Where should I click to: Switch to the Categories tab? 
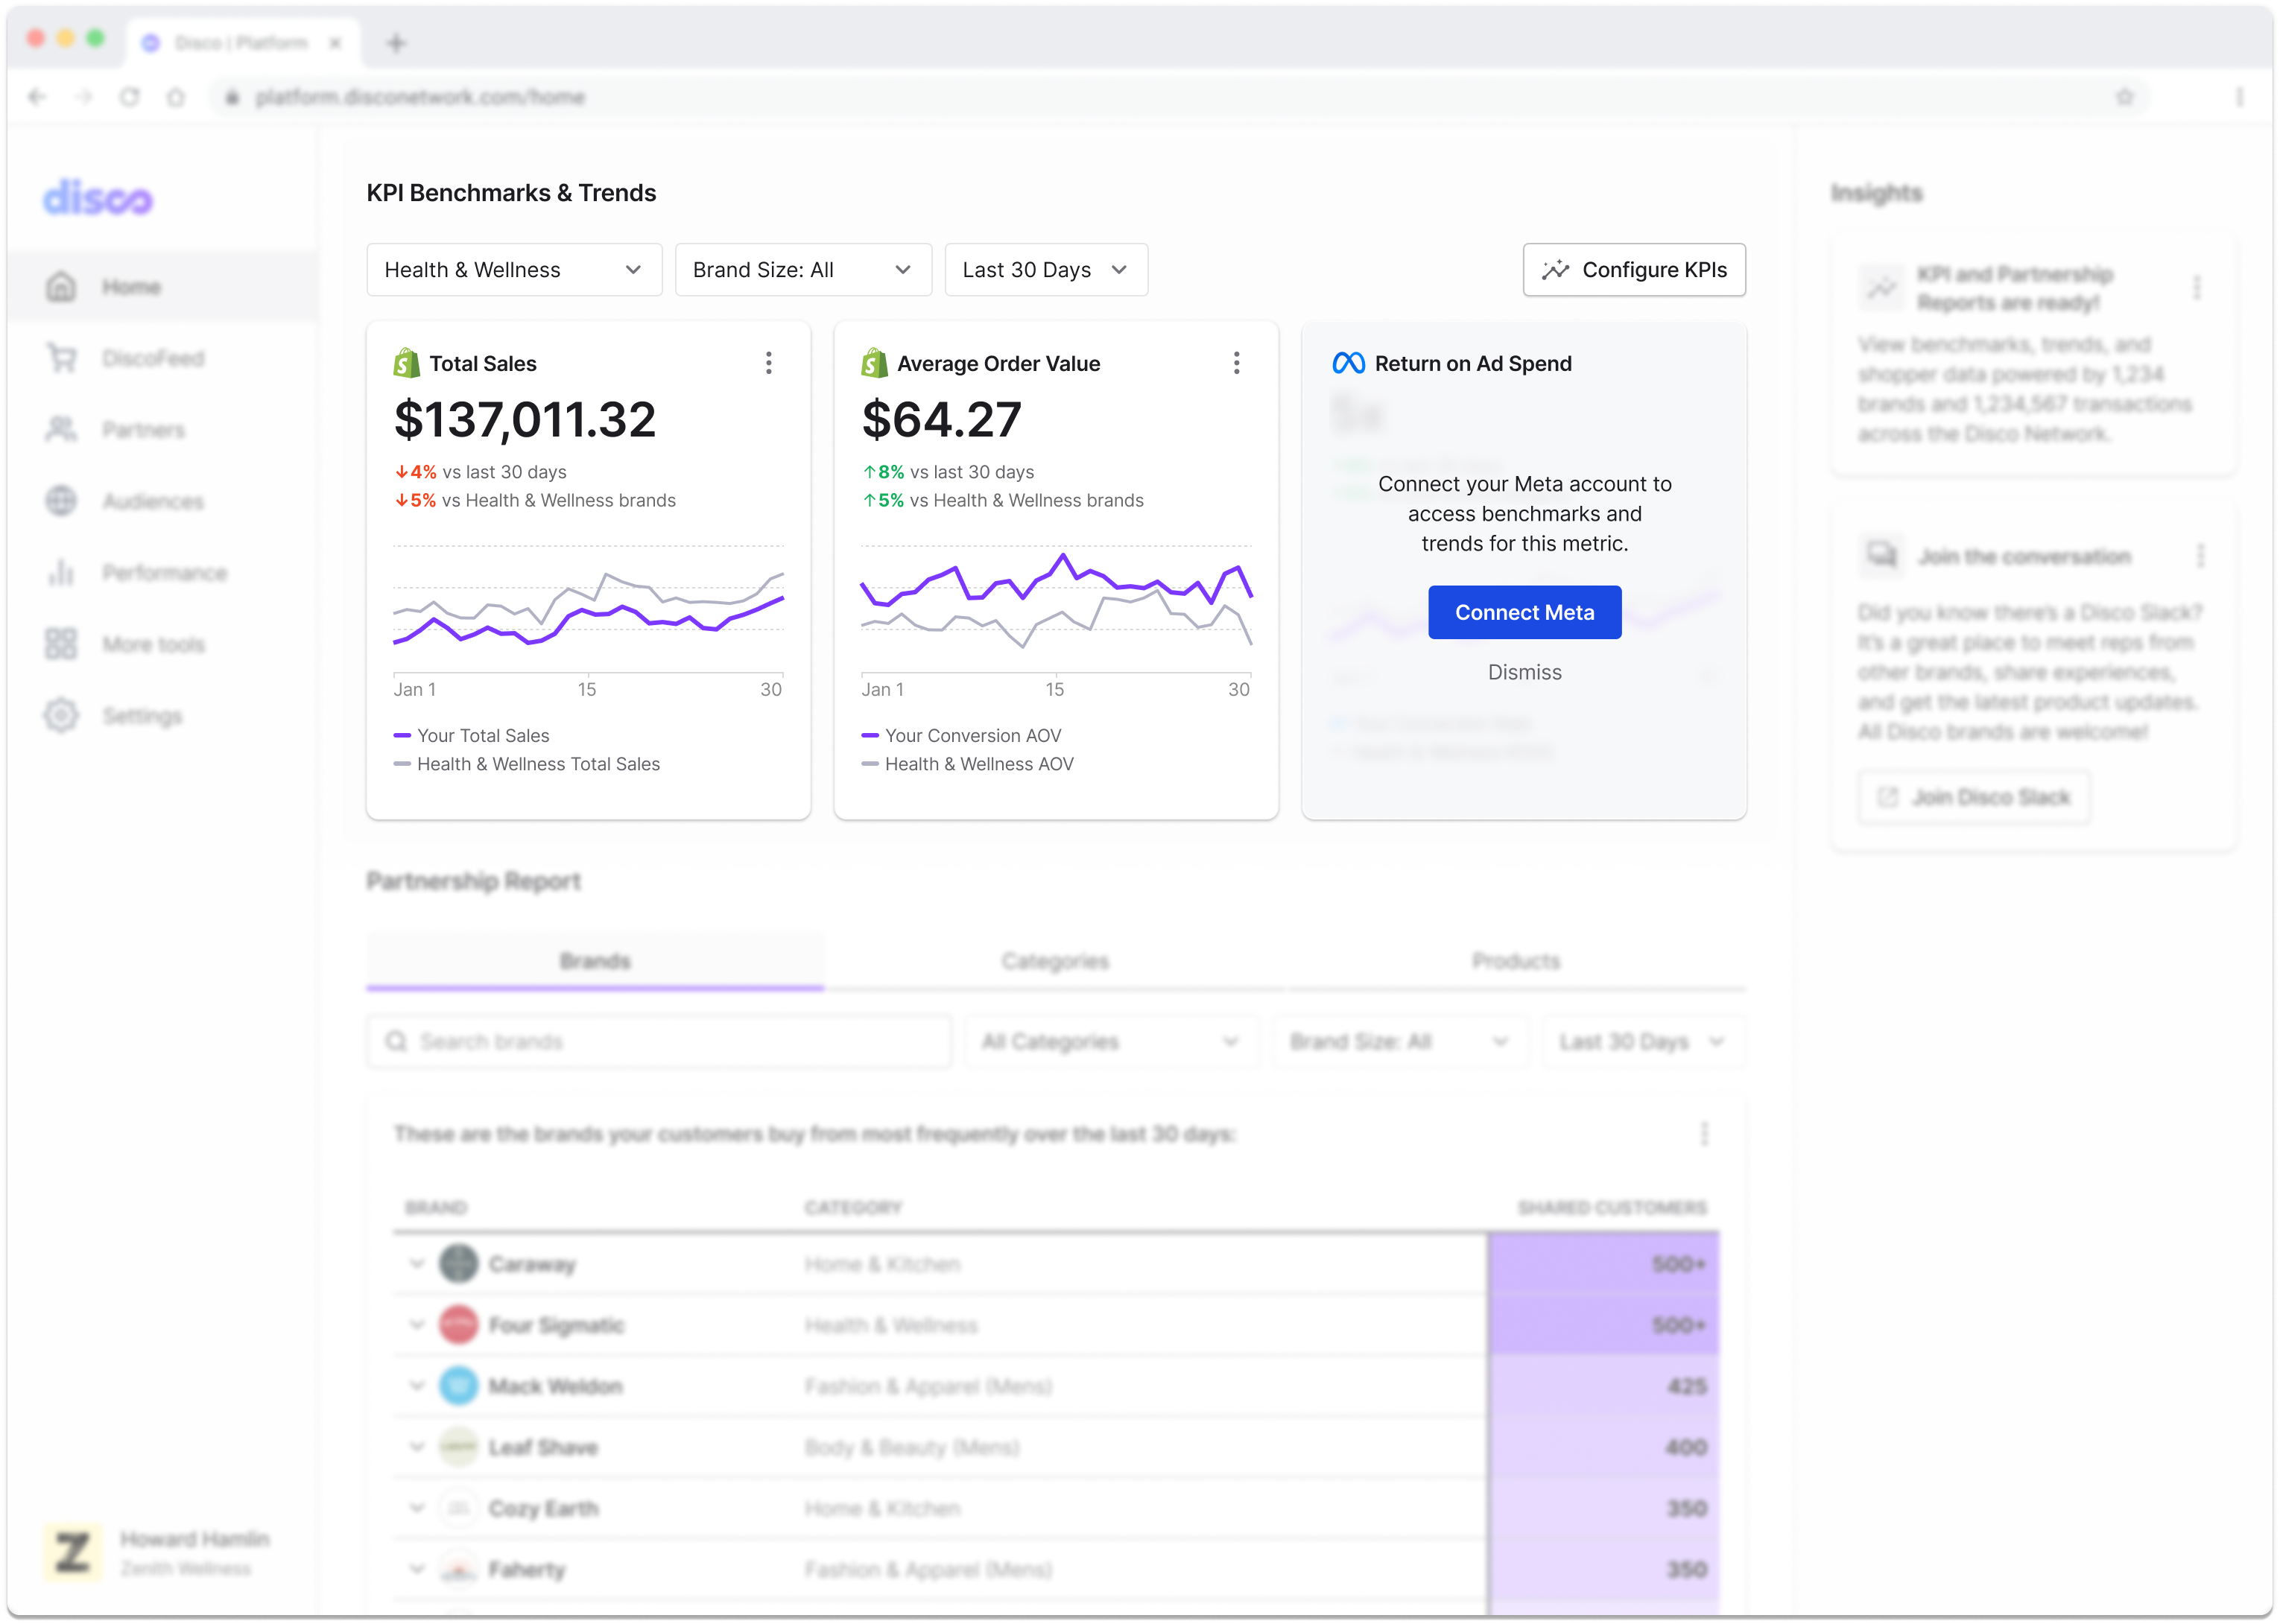point(1055,961)
